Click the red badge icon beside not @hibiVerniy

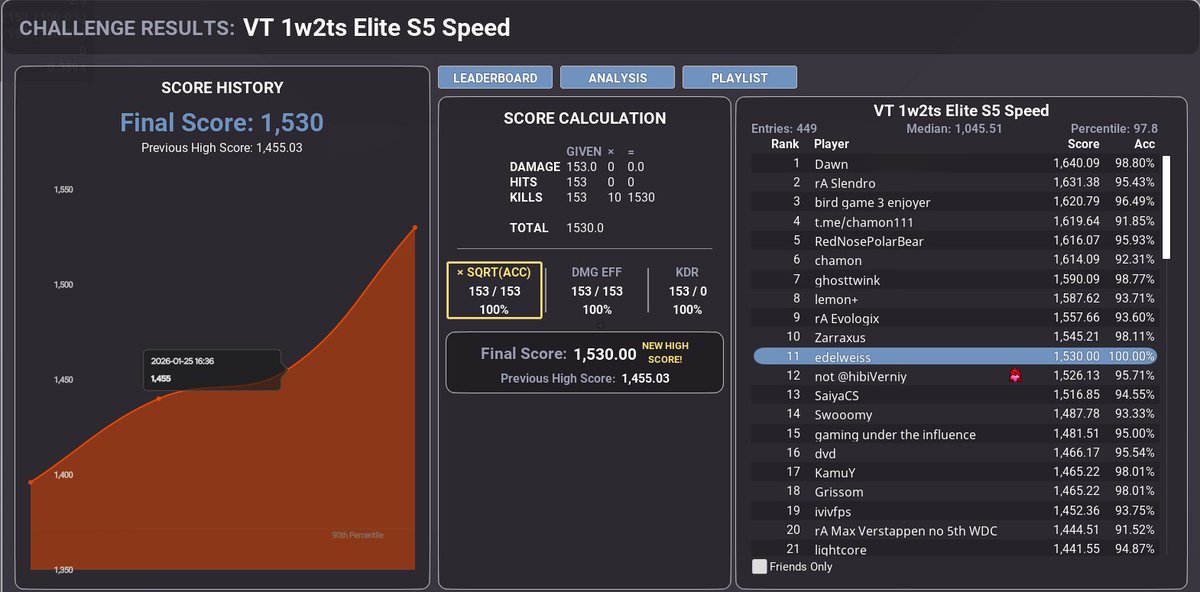1017,376
